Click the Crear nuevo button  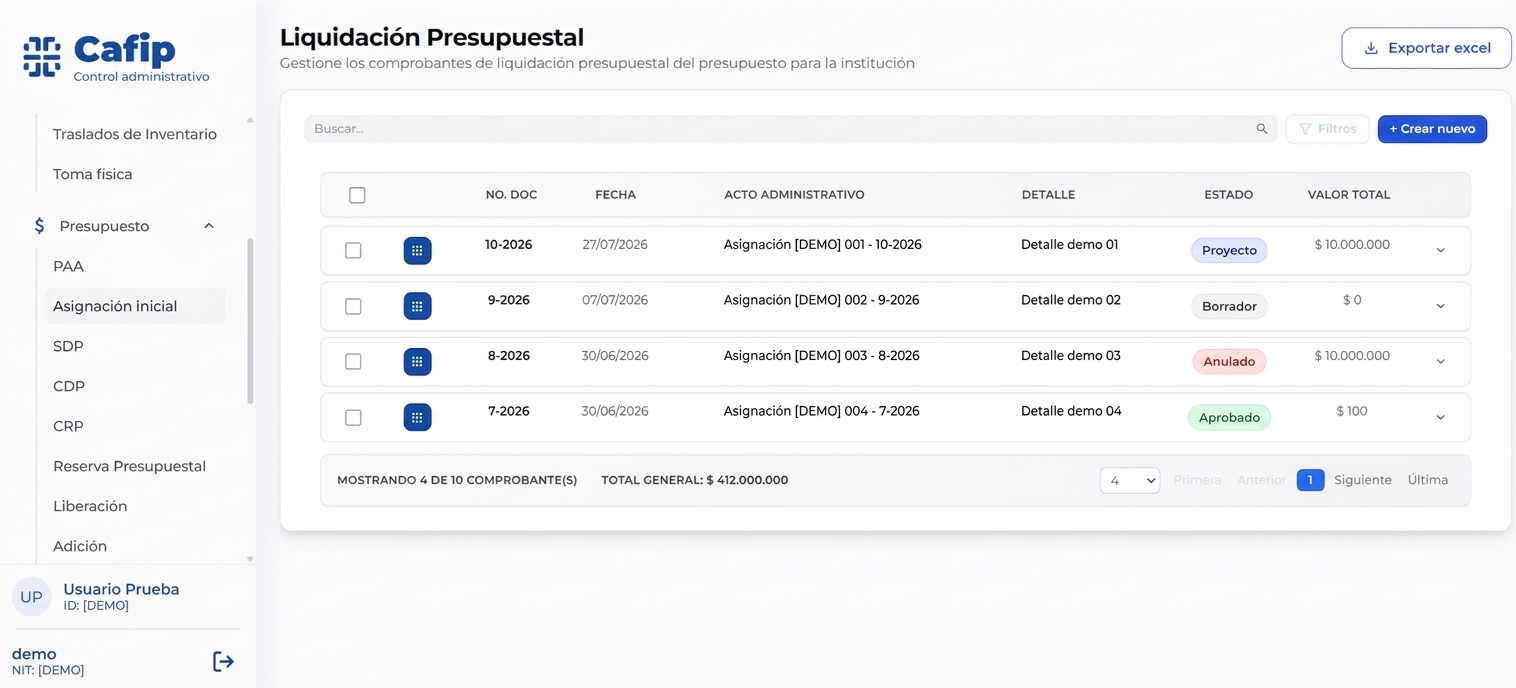1432,129
